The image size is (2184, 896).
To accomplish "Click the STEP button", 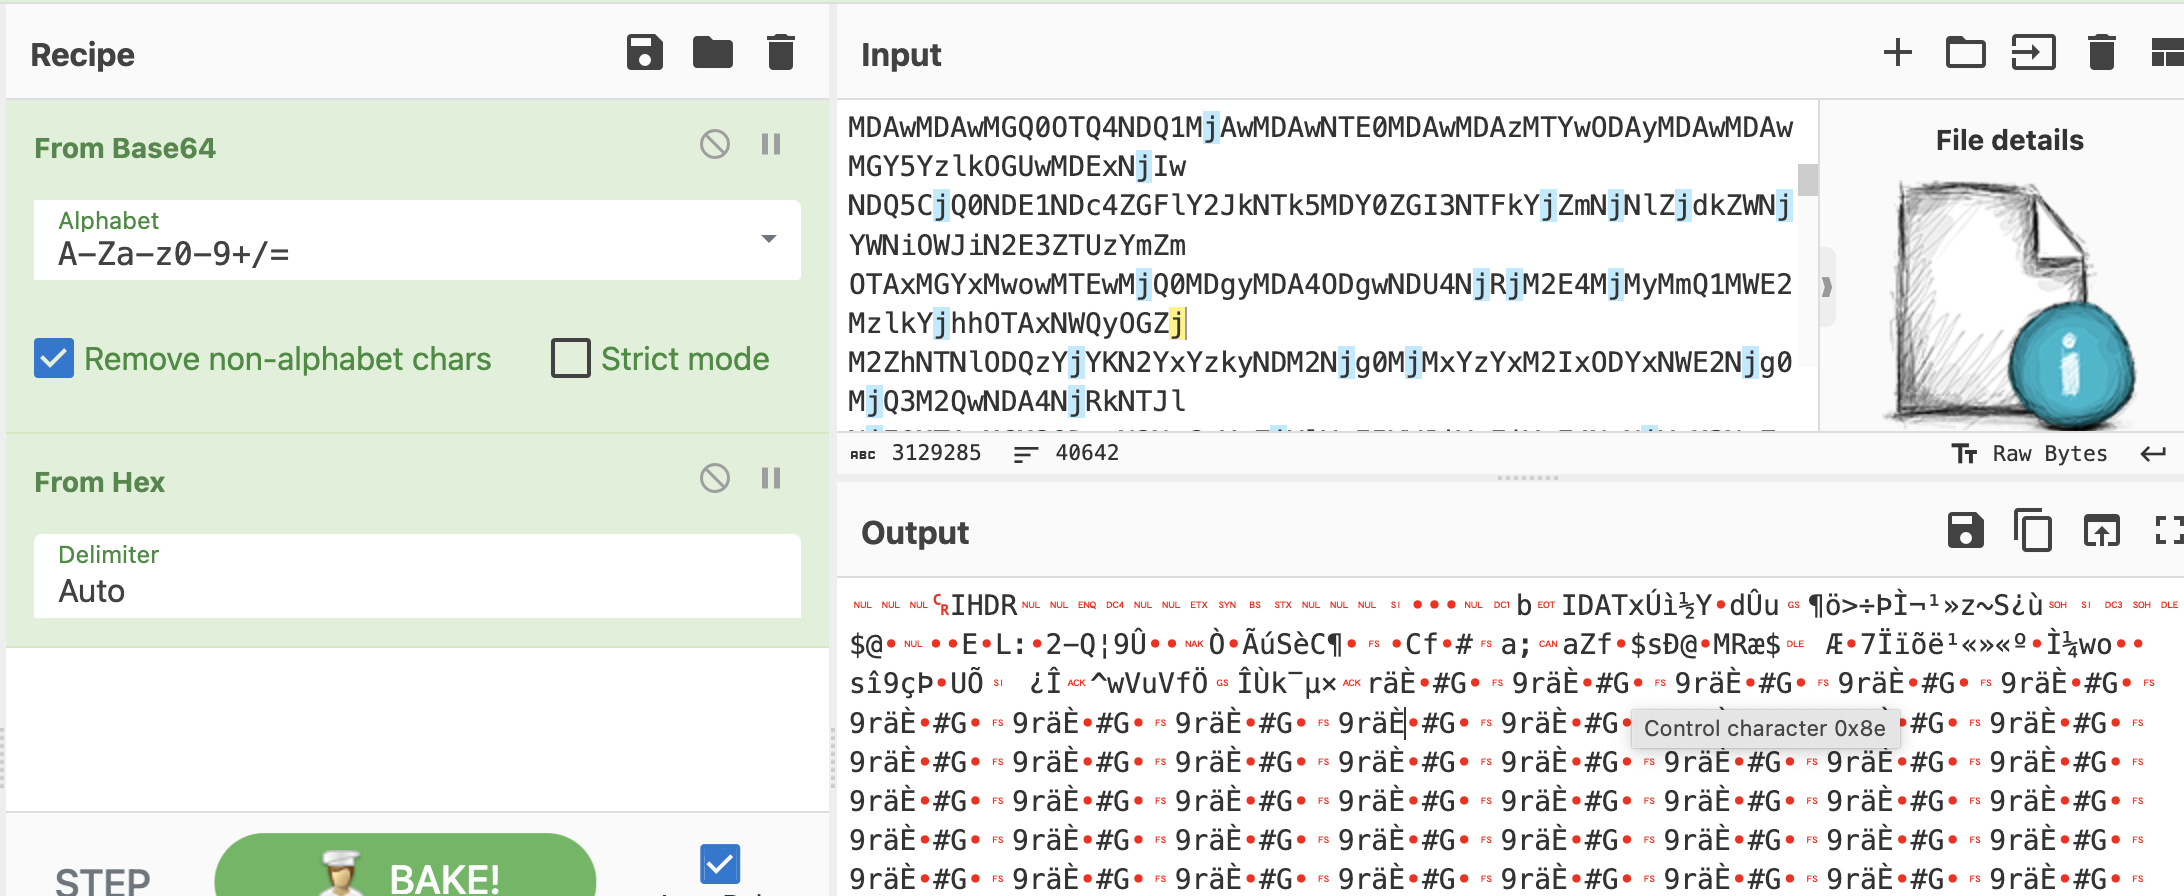I will tap(102, 879).
